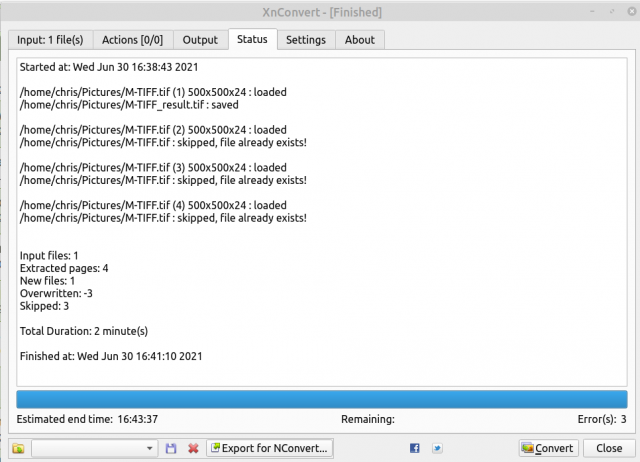Viewport: 640px width, 462px height.
Task: Delete the preset with the red X icon
Action: [x=193, y=449]
